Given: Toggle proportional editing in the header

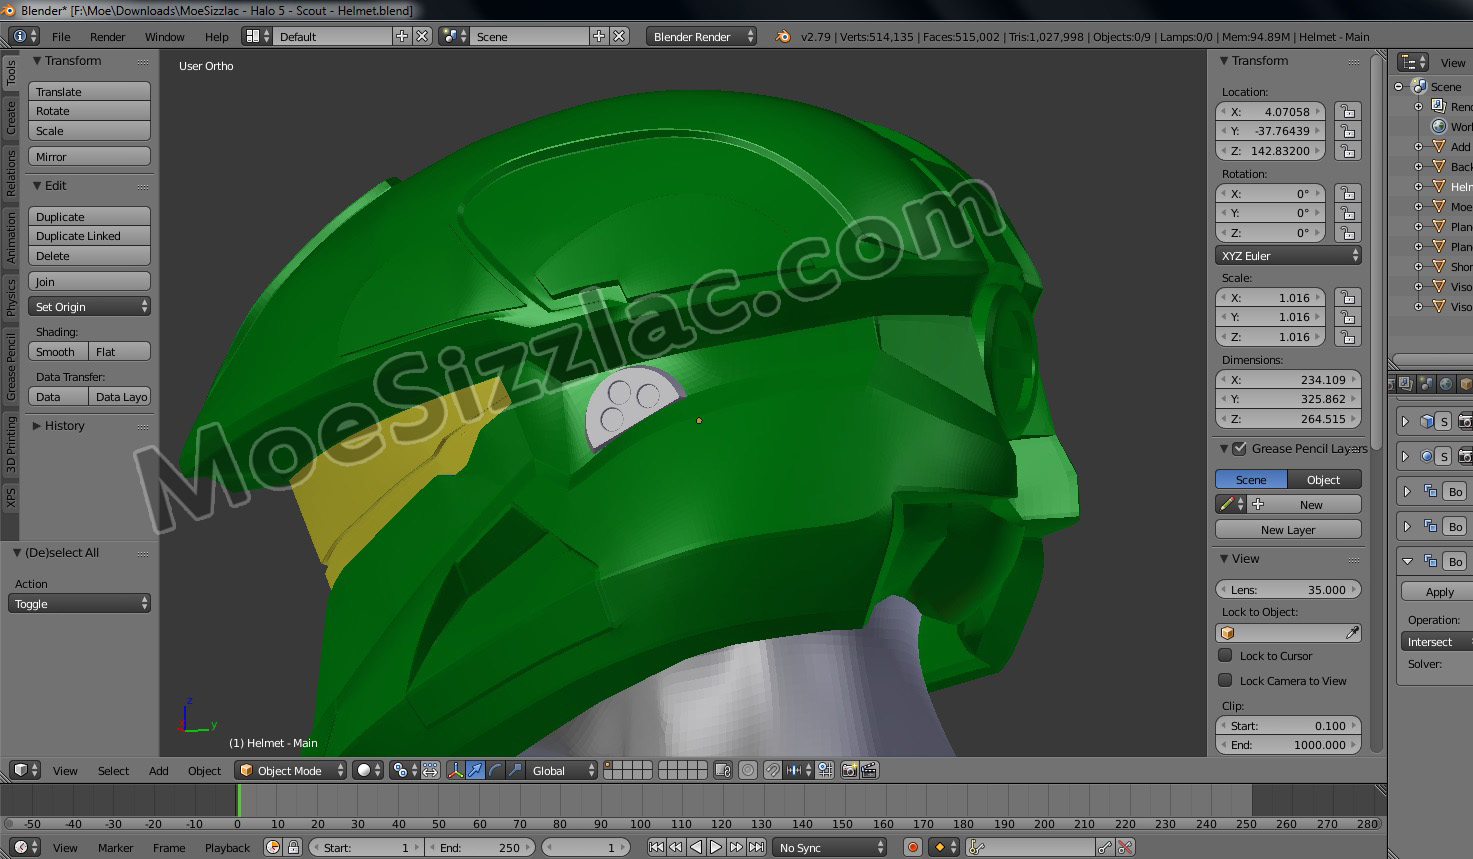Looking at the screenshot, I should [x=748, y=770].
